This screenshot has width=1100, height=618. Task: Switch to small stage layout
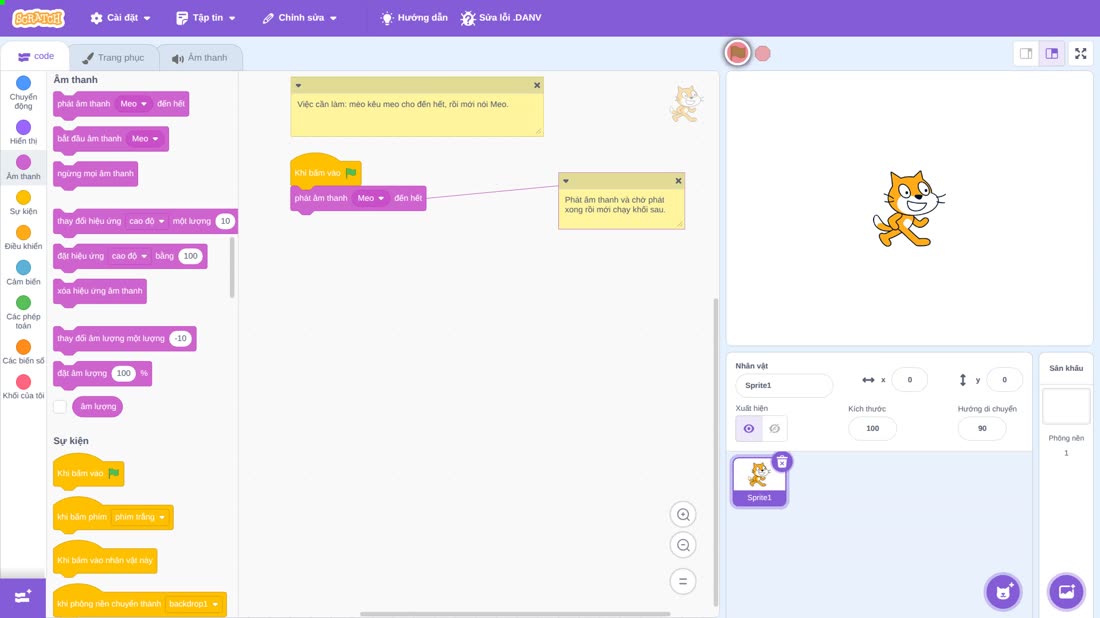1026,53
